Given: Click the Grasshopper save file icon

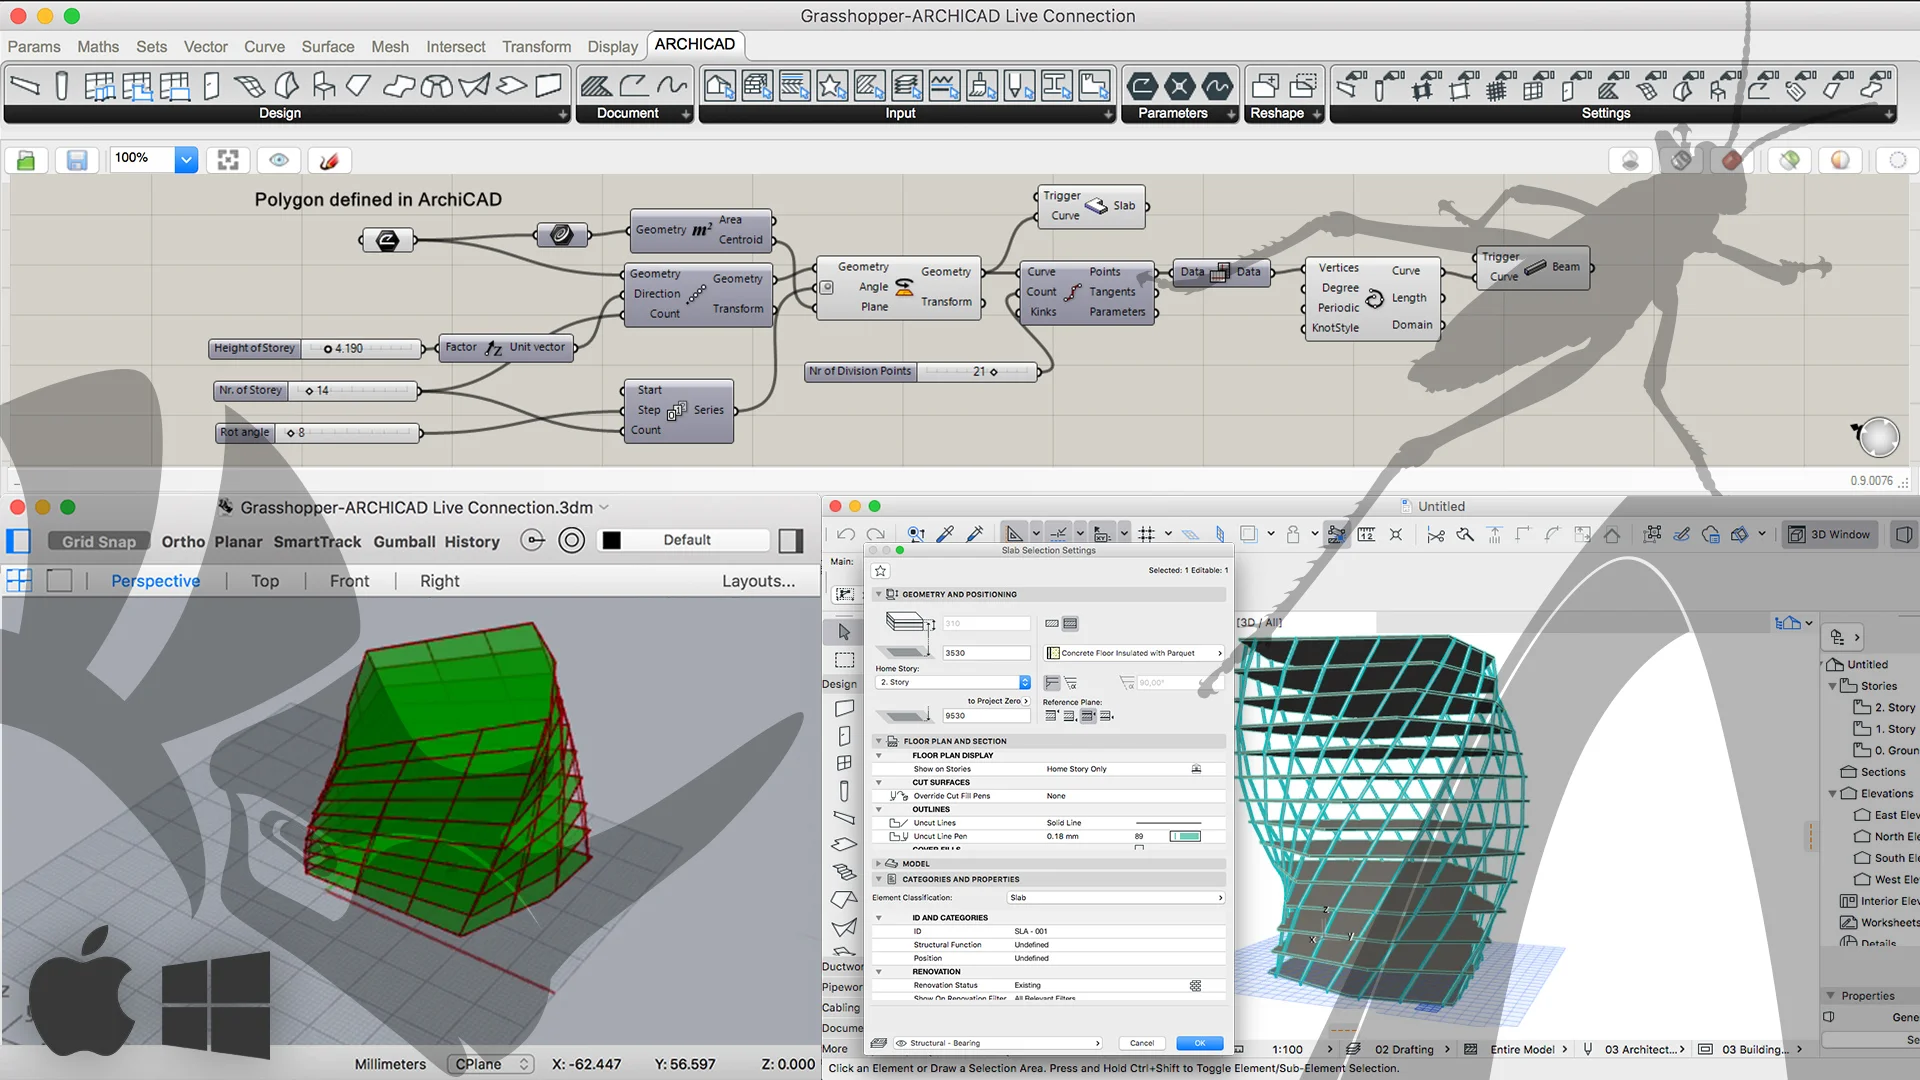Looking at the screenshot, I should coord(77,160).
